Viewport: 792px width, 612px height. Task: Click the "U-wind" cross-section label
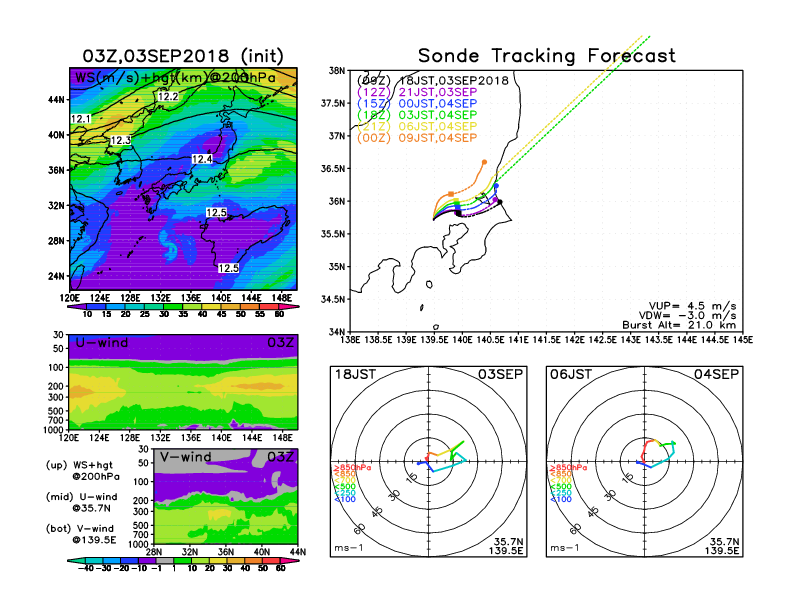pos(102,343)
